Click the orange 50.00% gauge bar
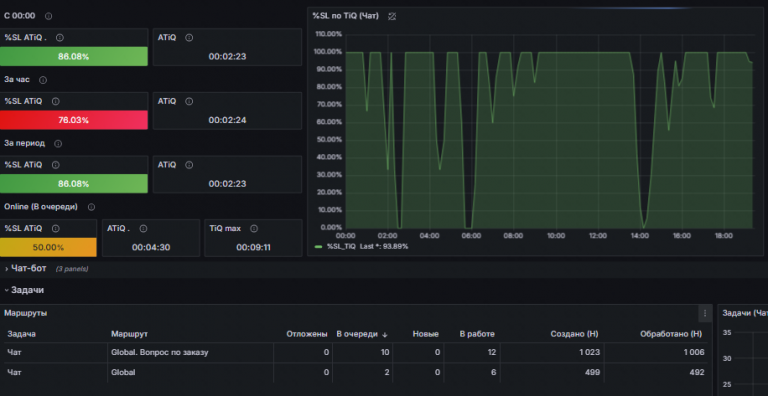 pyautogui.click(x=48, y=248)
